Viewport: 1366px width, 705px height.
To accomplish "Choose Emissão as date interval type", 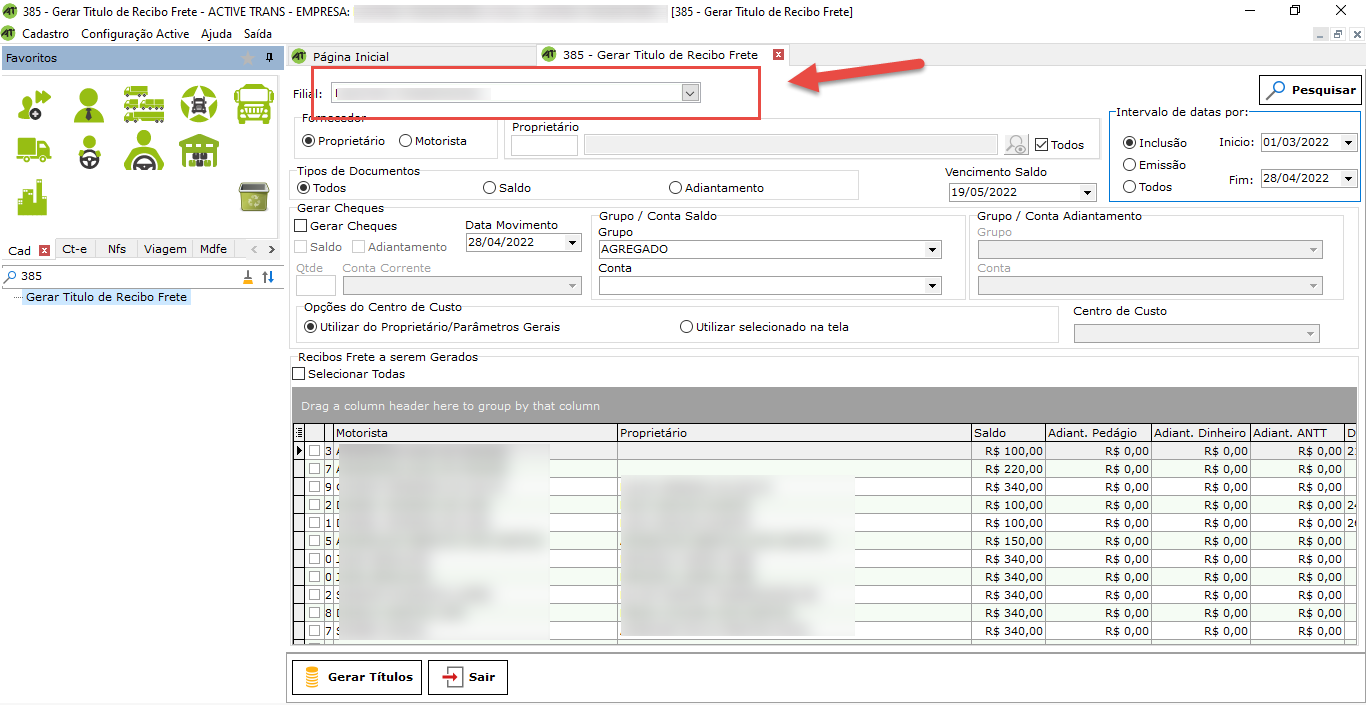I will 1130,165.
